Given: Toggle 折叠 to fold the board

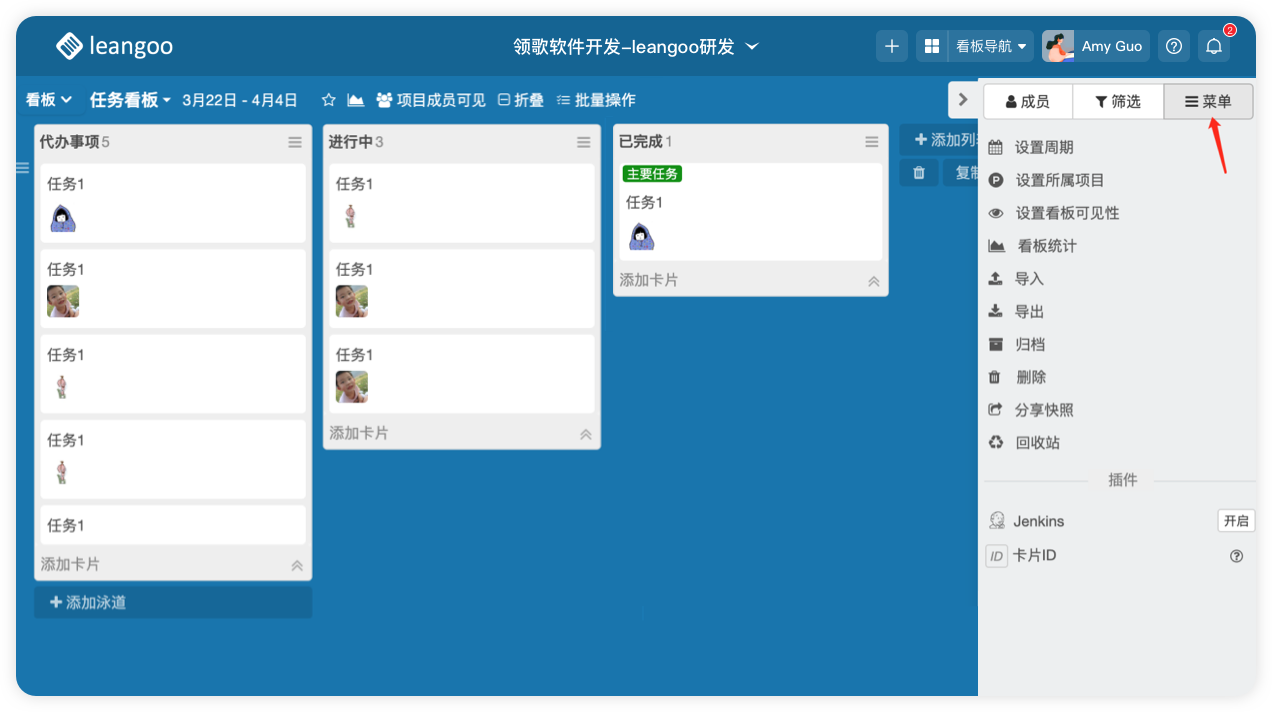Looking at the screenshot, I should (521, 100).
